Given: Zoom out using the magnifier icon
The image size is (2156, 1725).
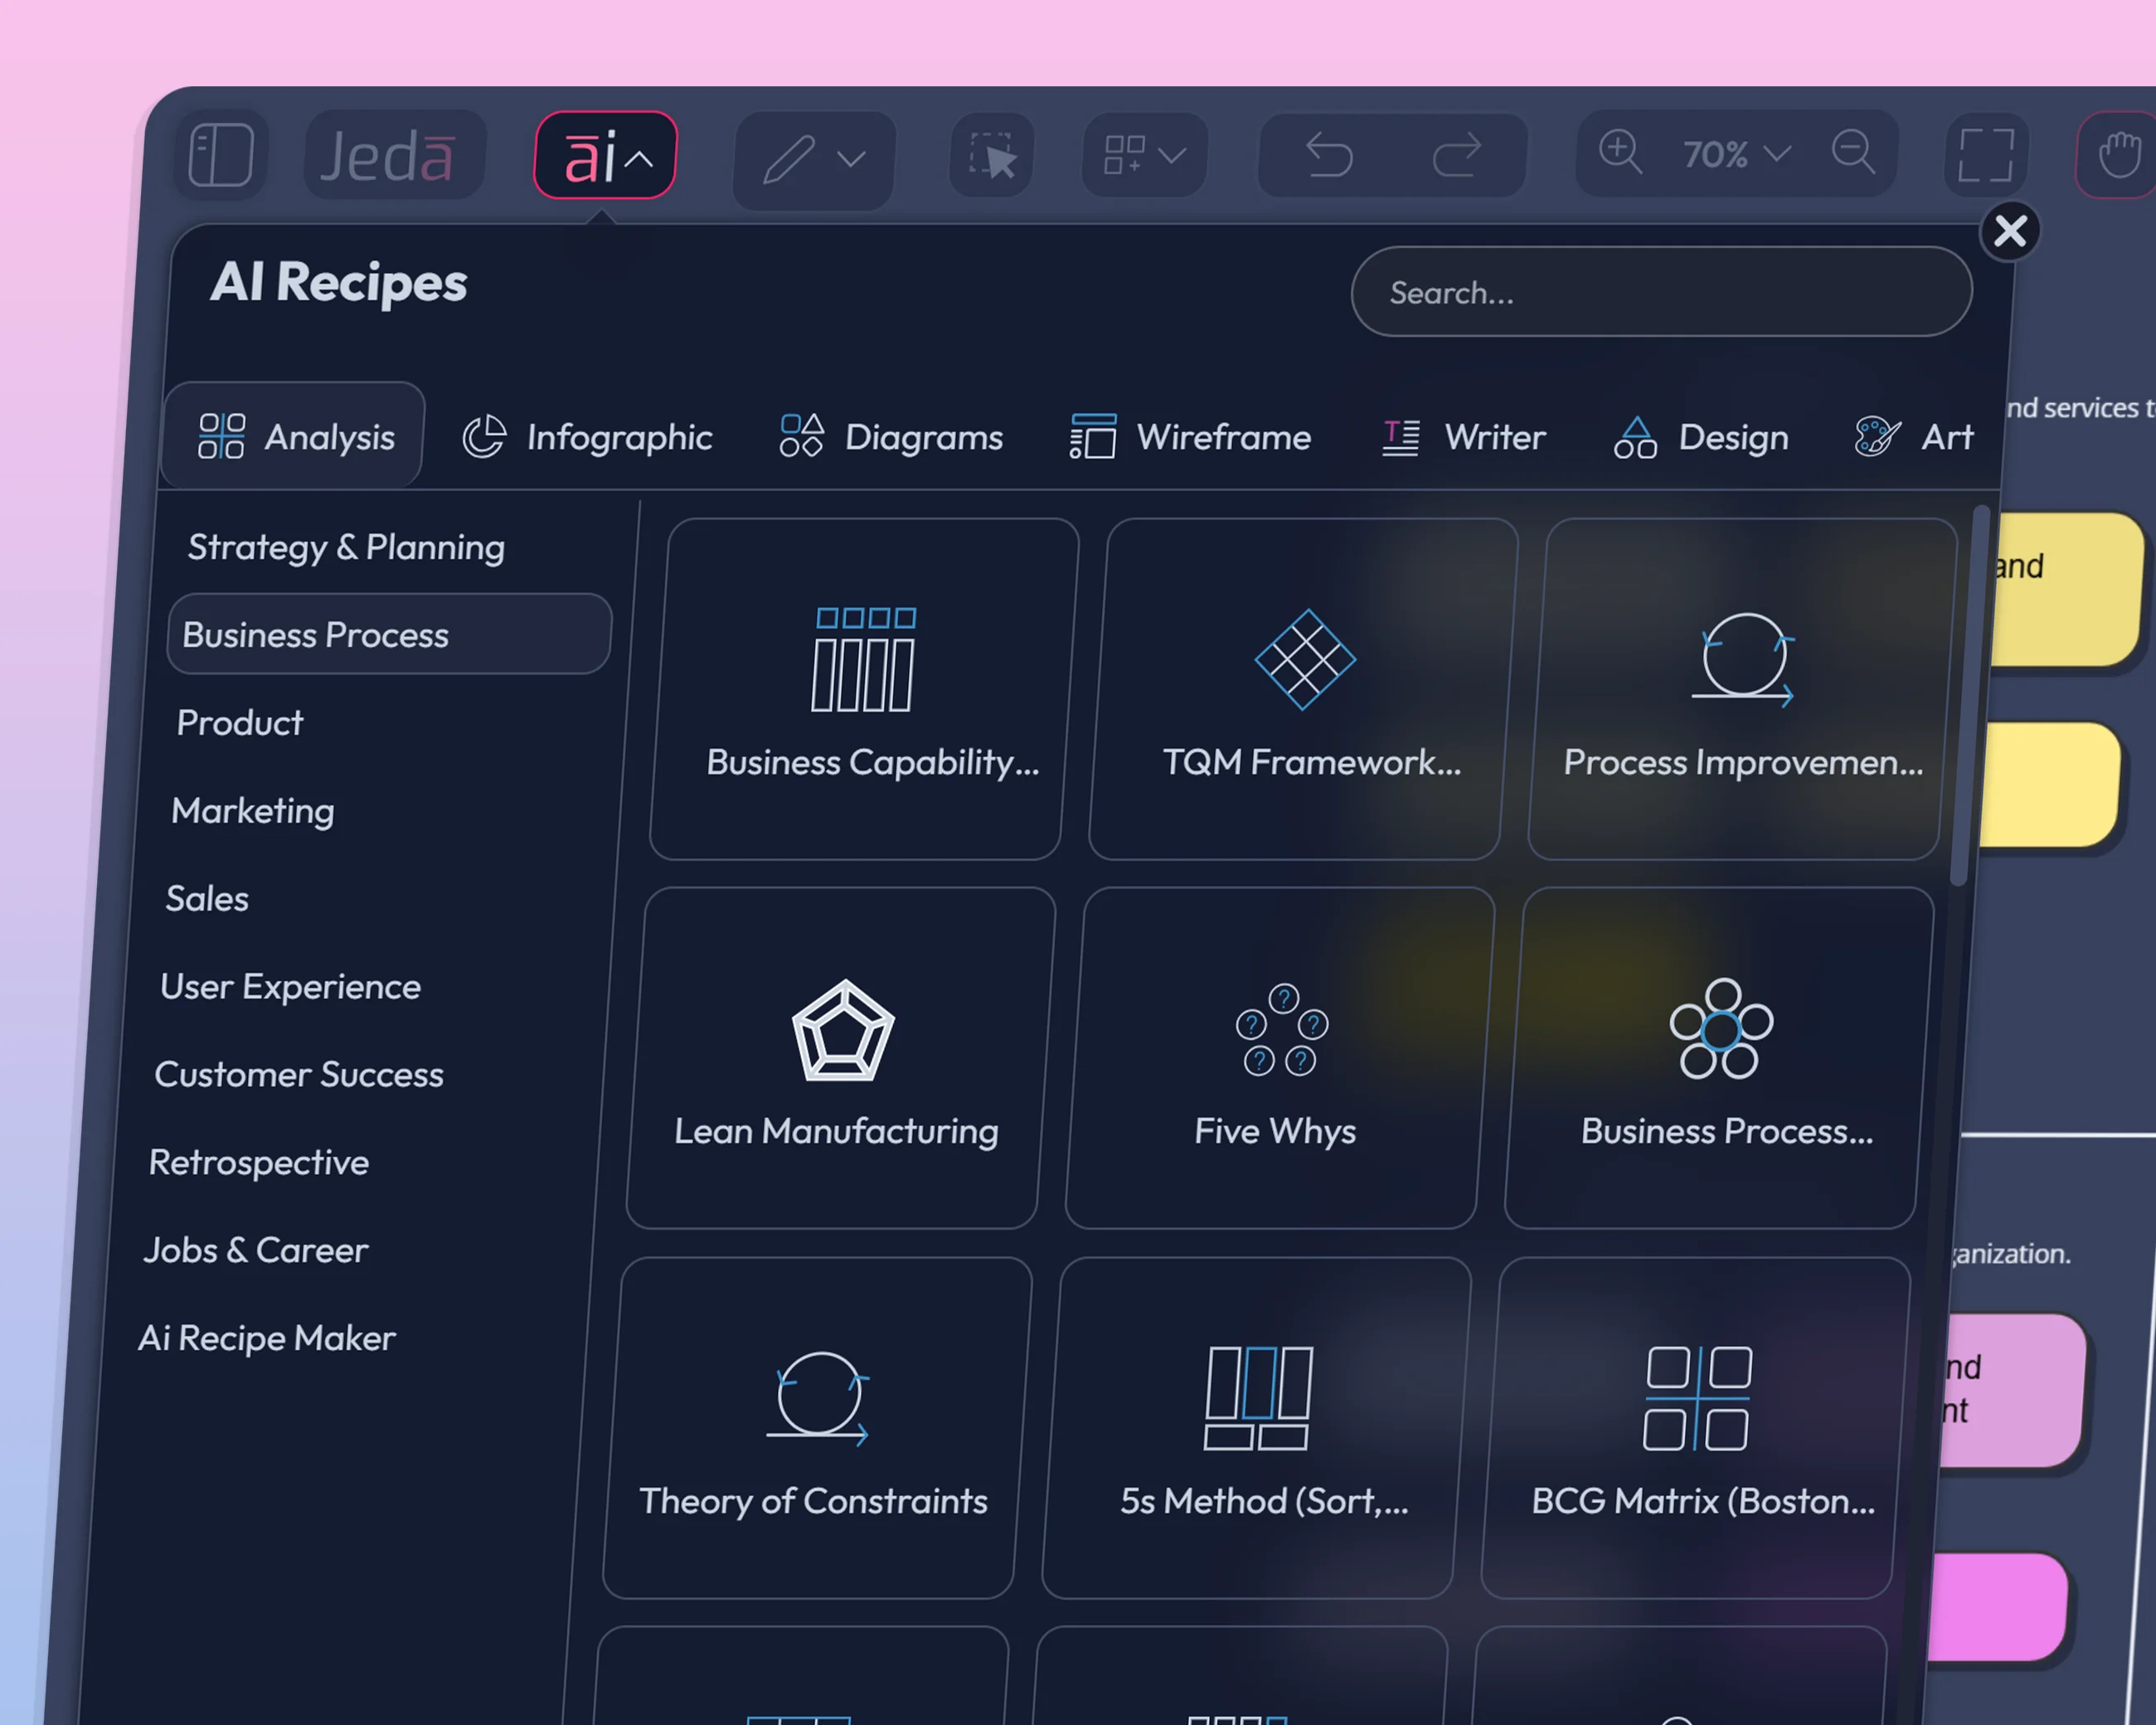Looking at the screenshot, I should (x=1854, y=152).
